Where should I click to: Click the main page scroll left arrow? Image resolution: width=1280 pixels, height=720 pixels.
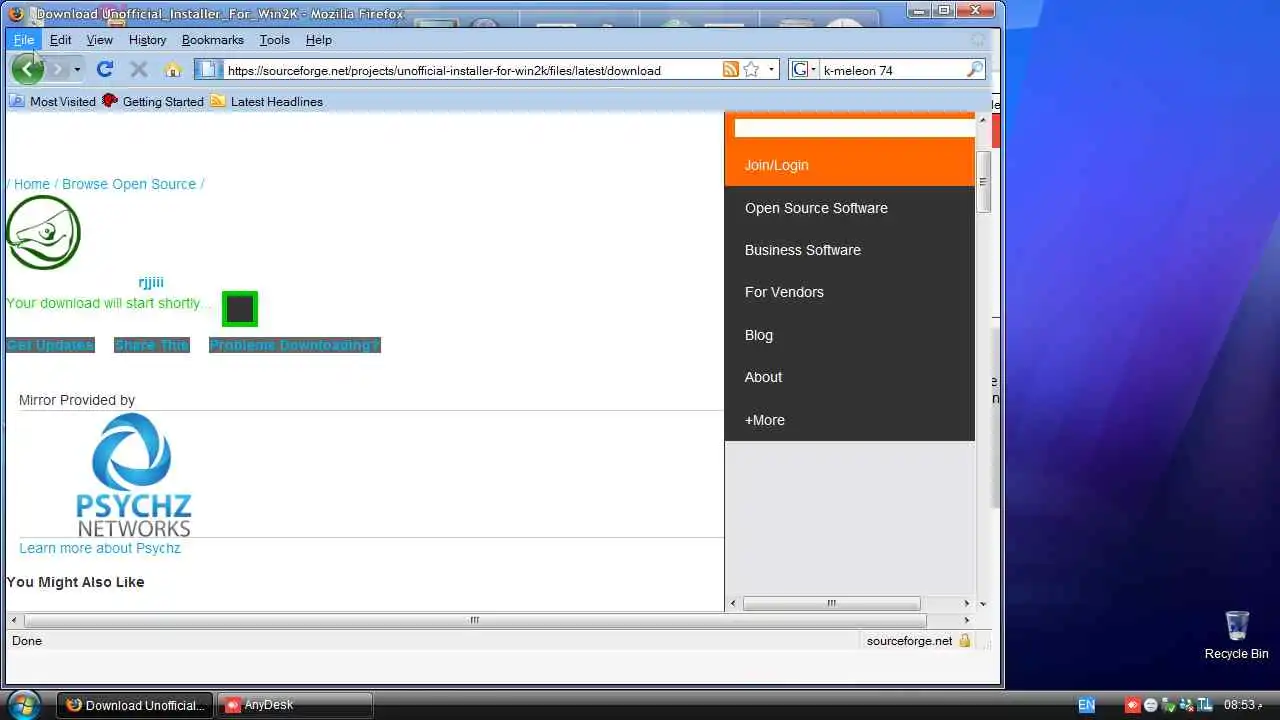coord(13,620)
